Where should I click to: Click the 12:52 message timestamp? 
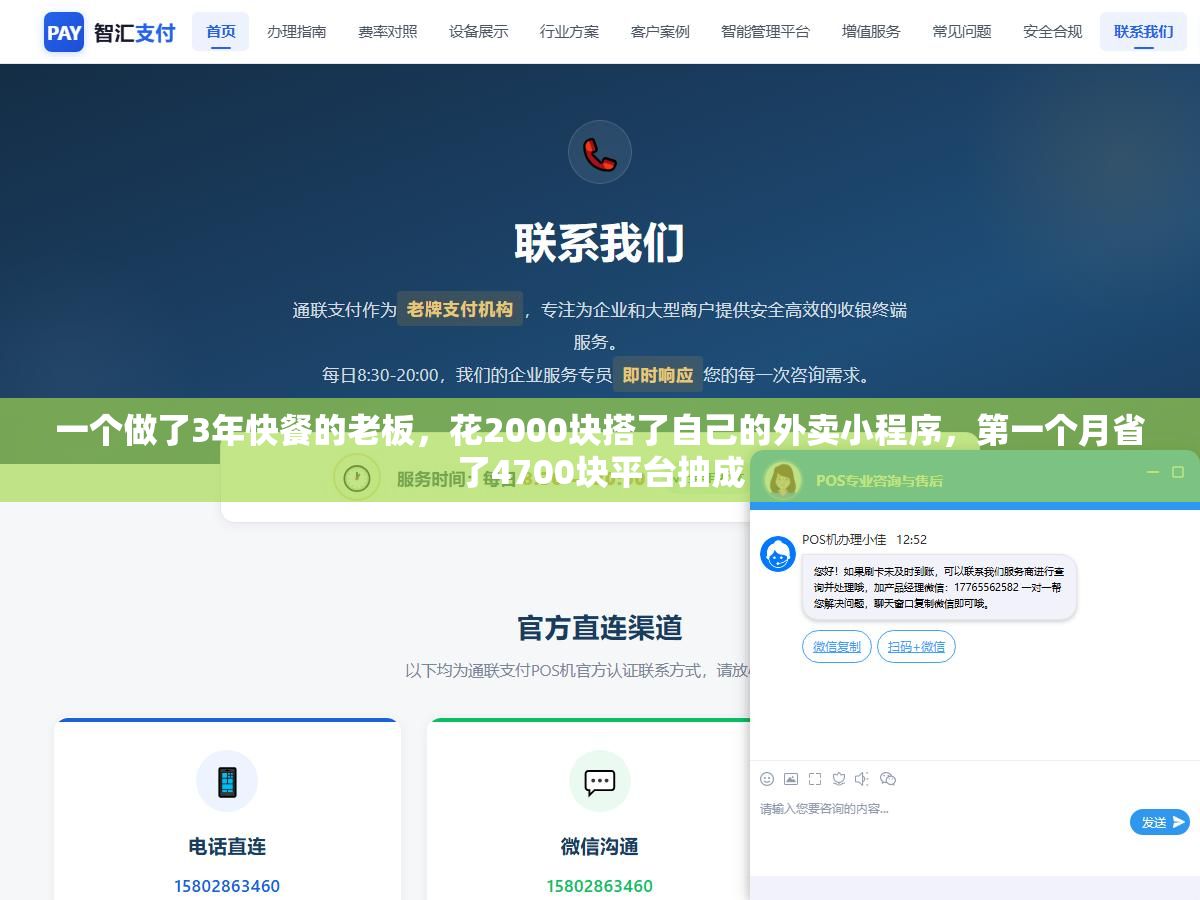coord(911,539)
